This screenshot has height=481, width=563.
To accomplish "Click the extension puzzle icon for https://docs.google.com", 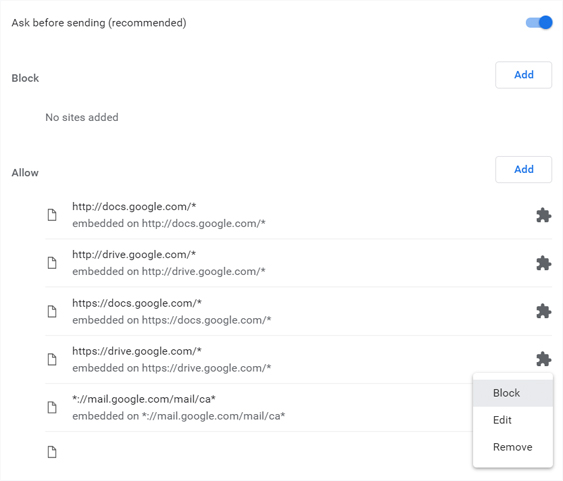I will tap(544, 311).
